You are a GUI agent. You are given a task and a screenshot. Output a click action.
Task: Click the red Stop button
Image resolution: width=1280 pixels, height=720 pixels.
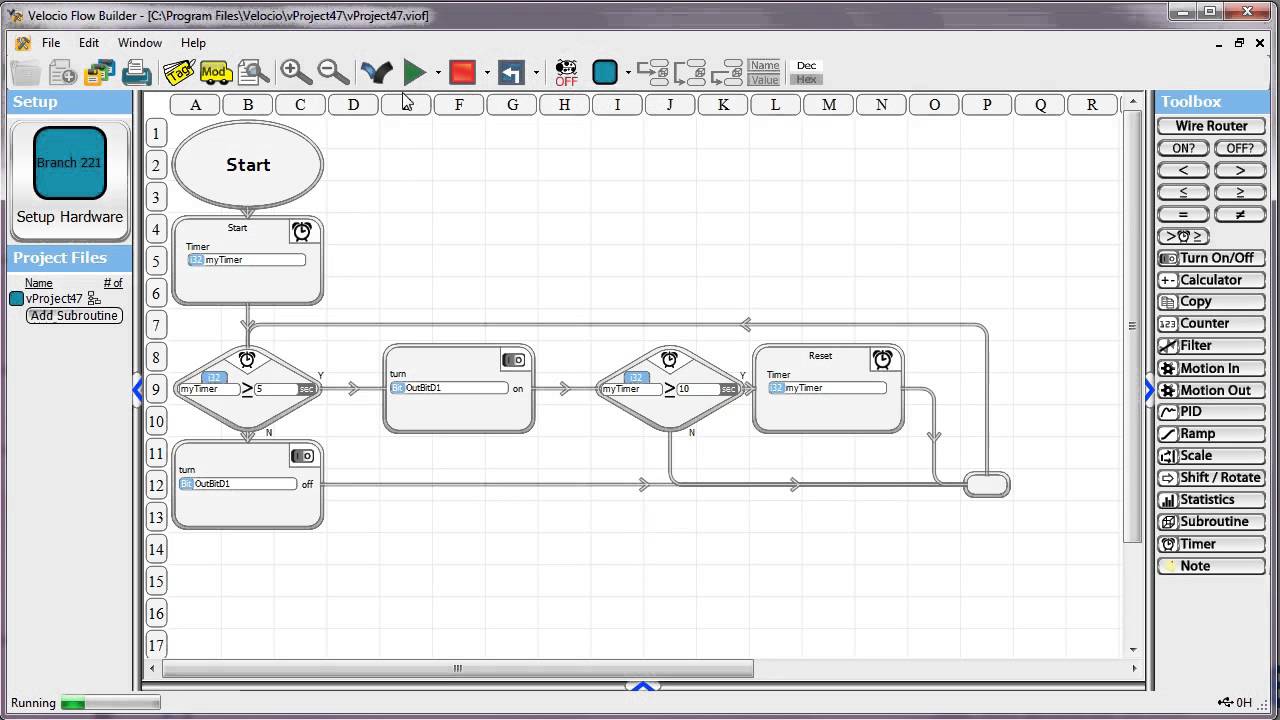click(x=462, y=72)
